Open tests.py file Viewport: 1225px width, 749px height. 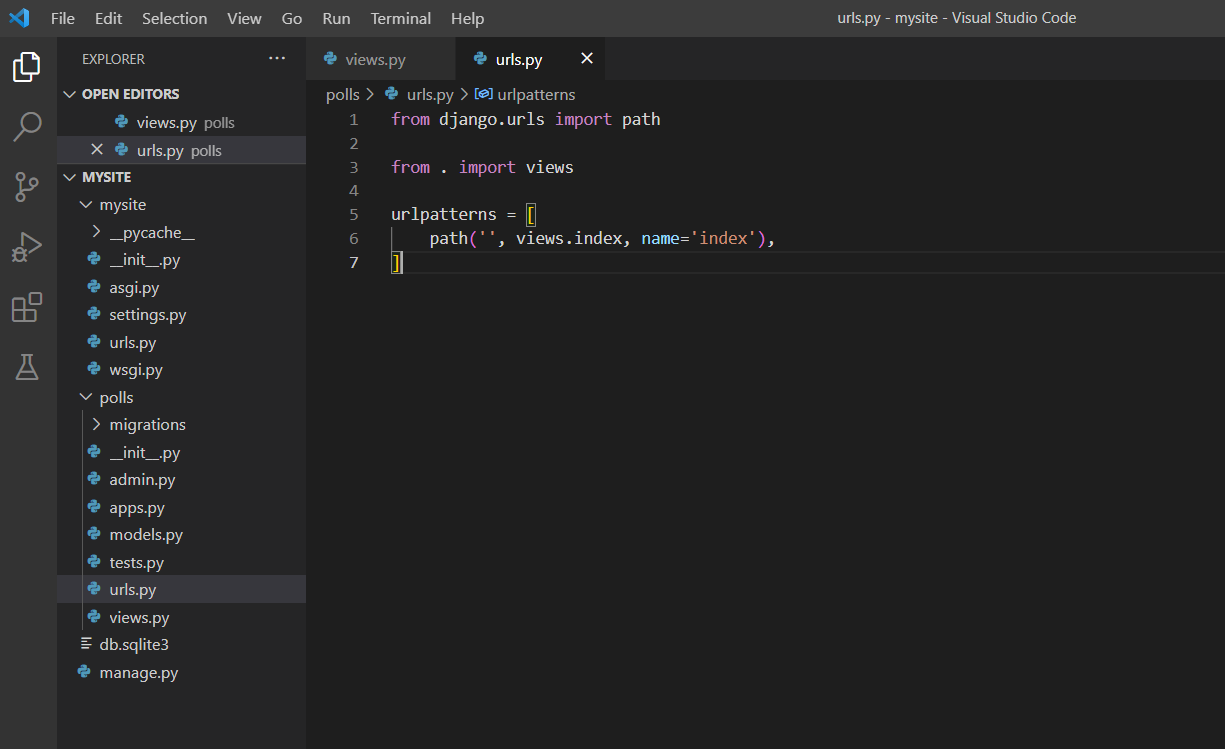181,562
